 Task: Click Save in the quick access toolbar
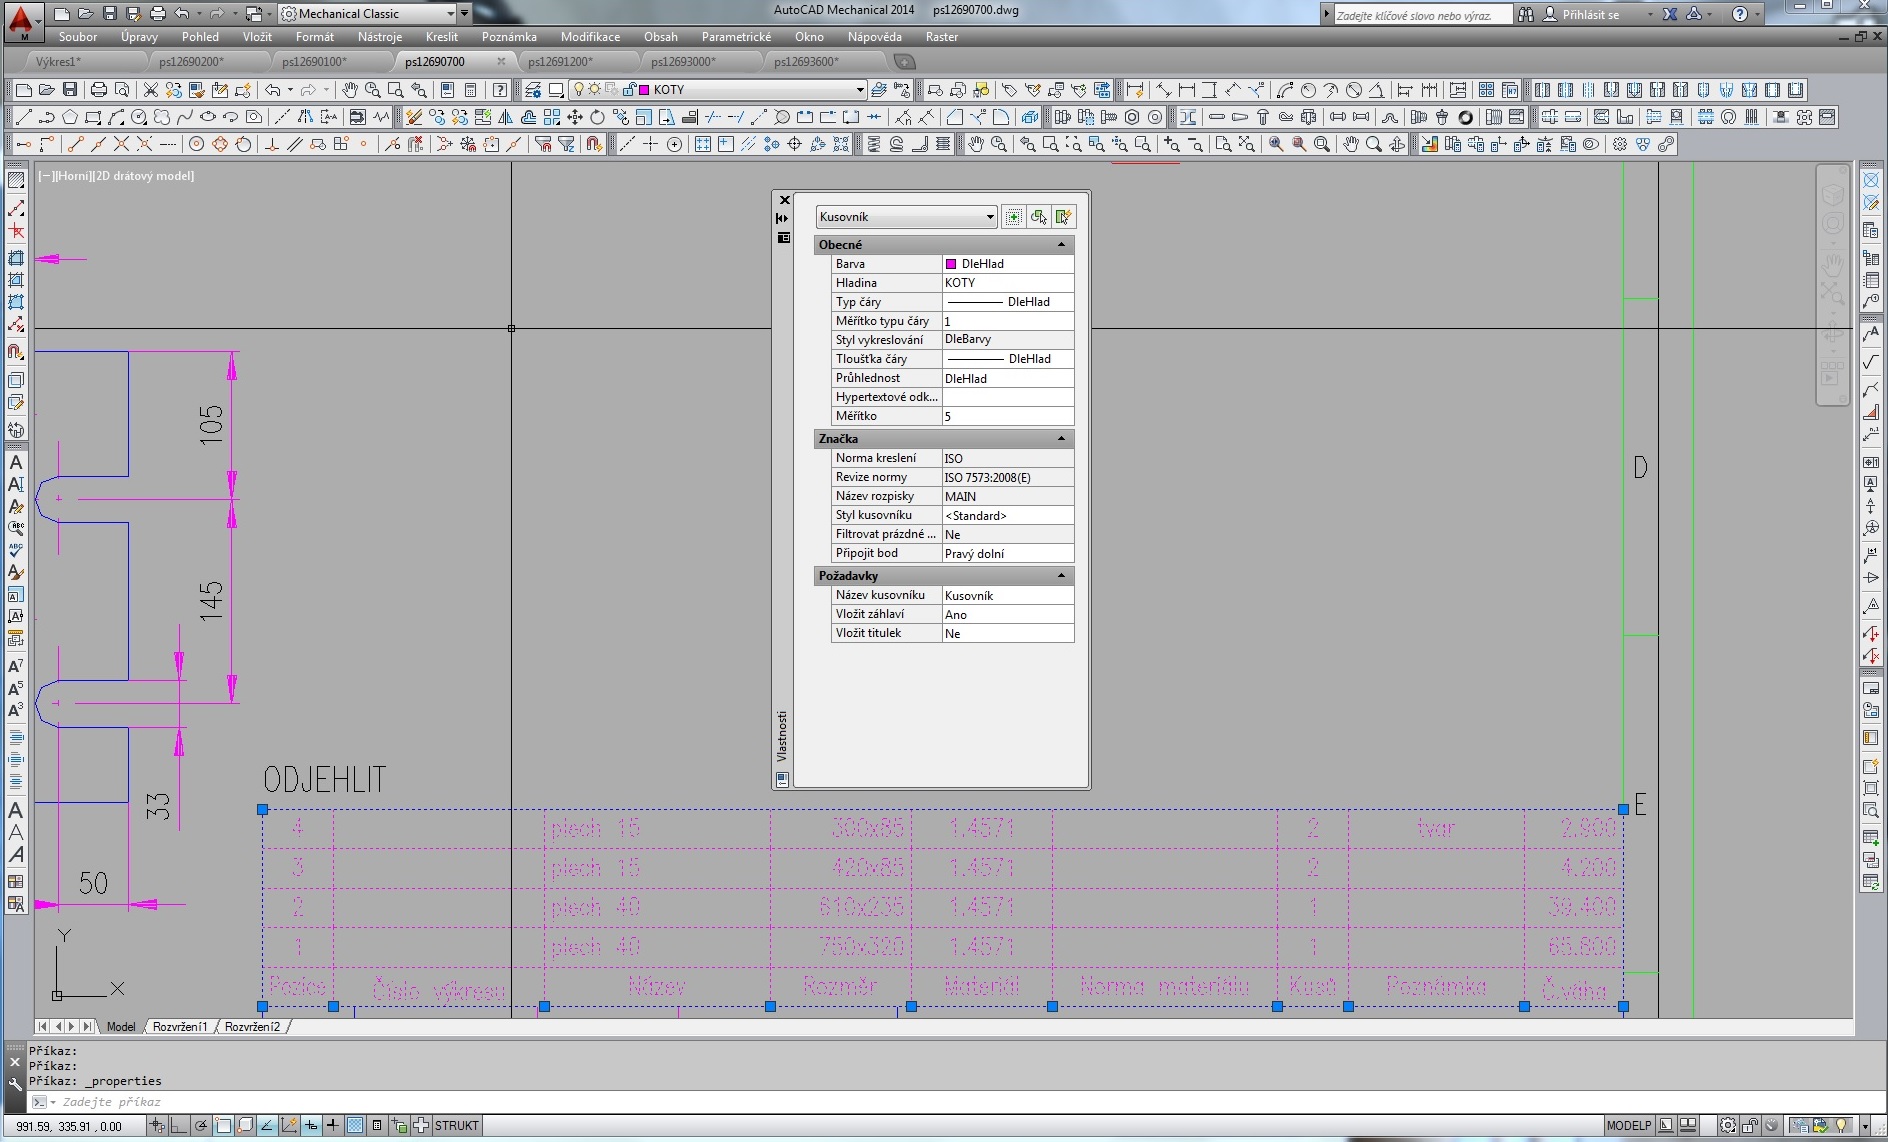[x=110, y=14]
